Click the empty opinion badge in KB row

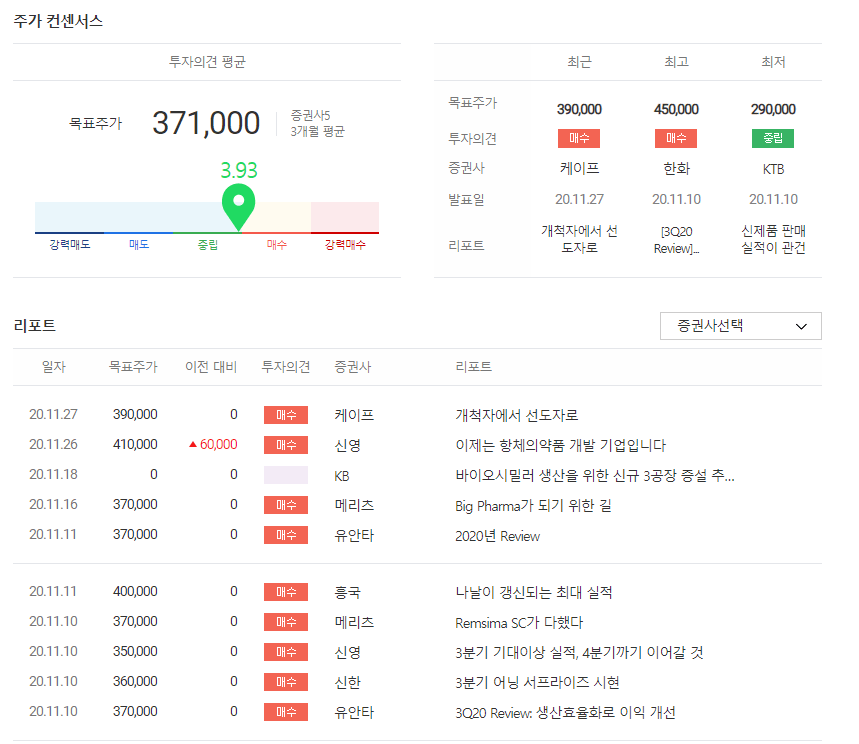(285, 475)
